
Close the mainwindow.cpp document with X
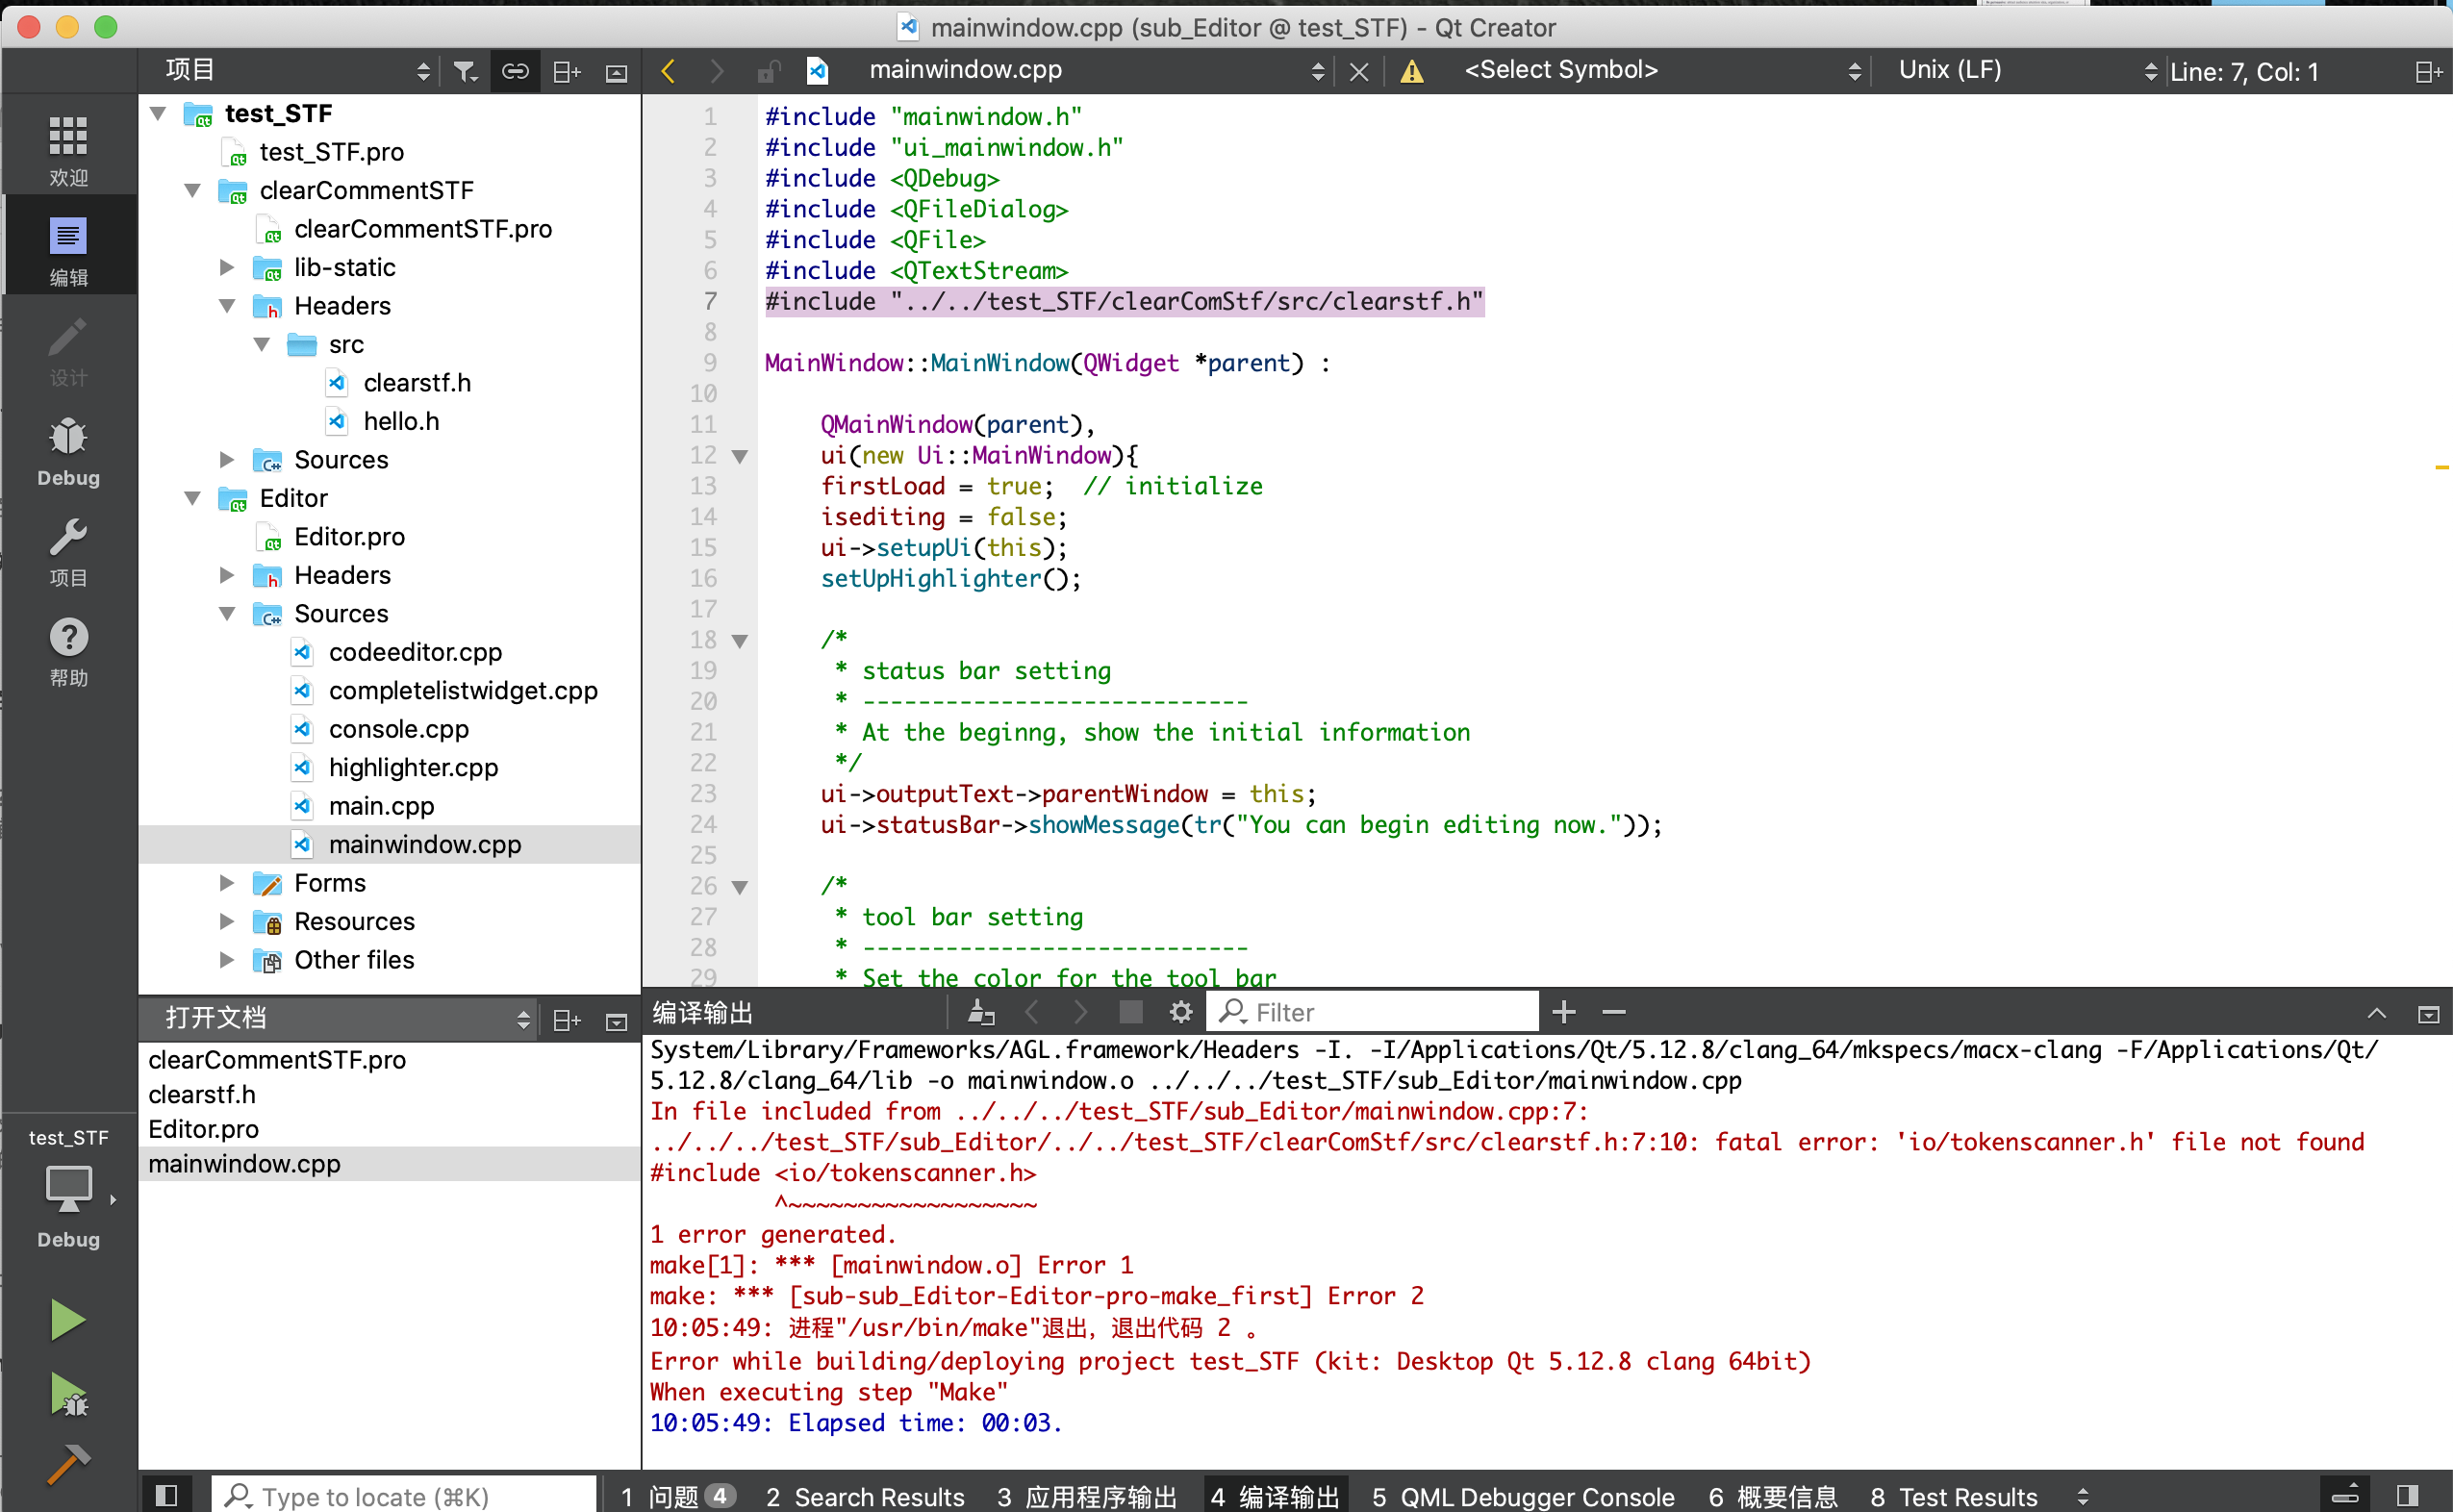(x=1358, y=71)
